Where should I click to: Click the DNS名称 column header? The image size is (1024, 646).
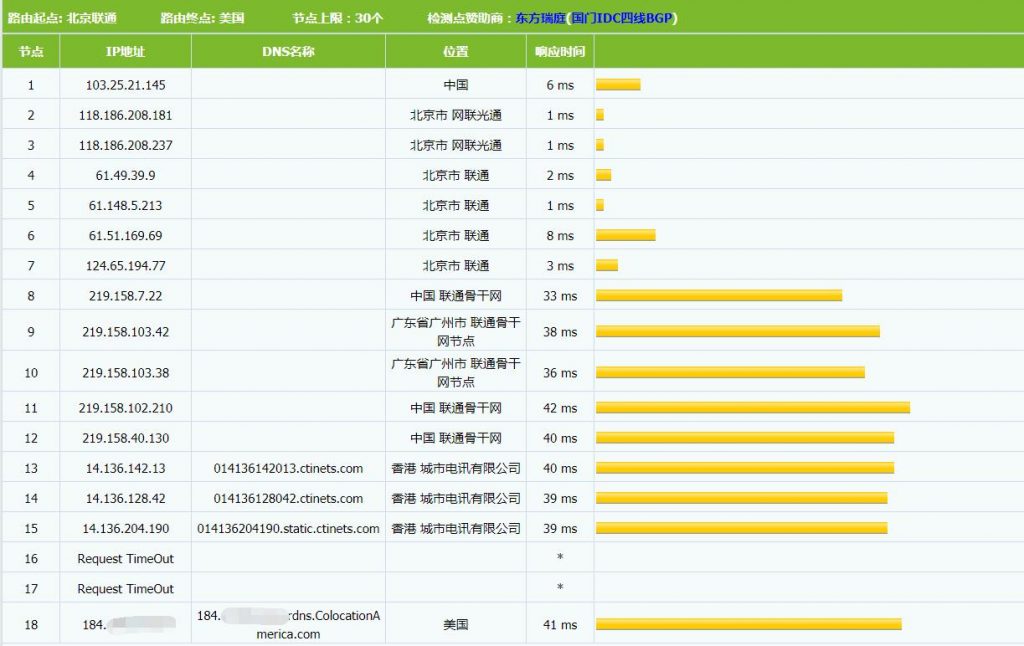288,52
